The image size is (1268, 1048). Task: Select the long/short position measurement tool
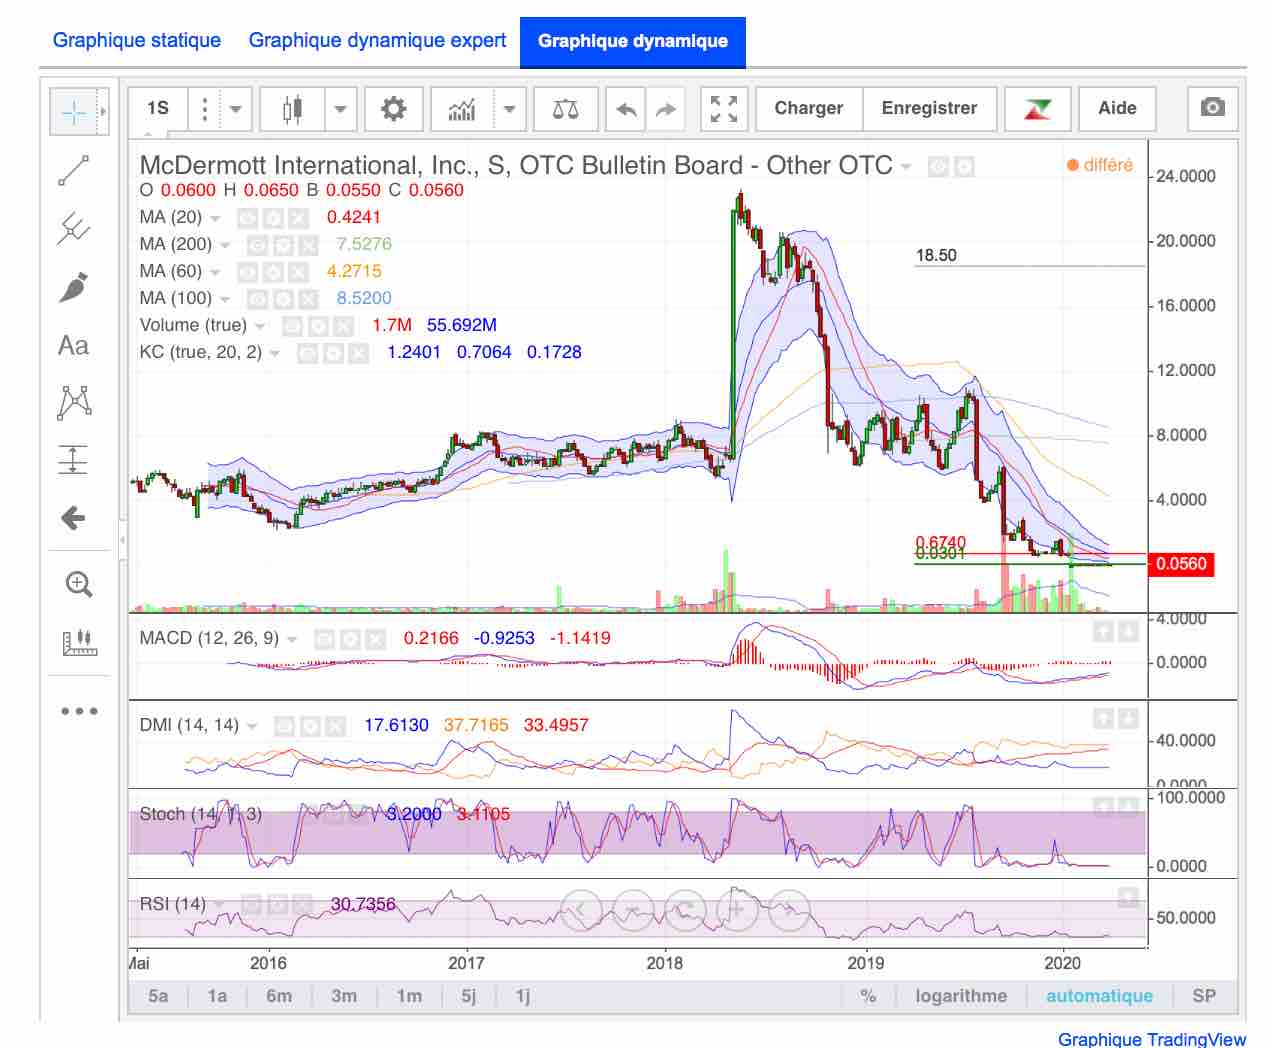point(74,460)
